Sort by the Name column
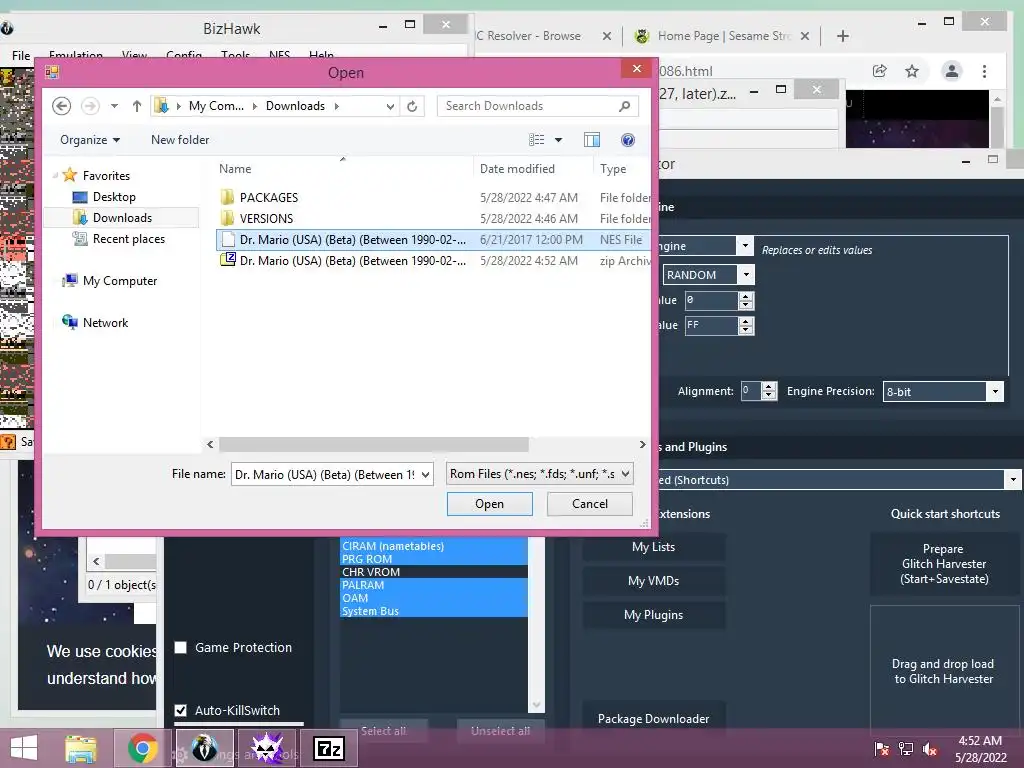The height and width of the screenshot is (768, 1024). (235, 168)
